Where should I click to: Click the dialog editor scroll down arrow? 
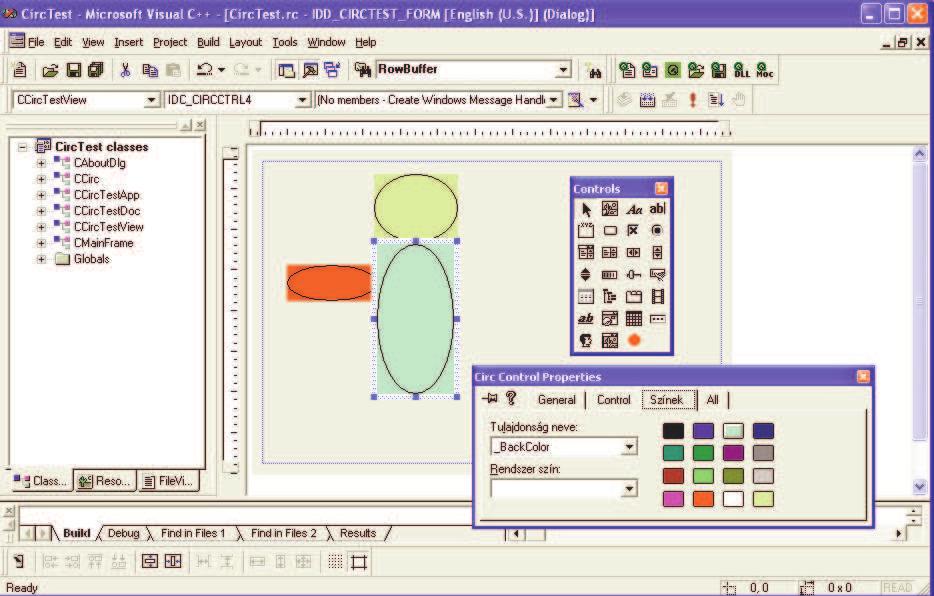click(919, 486)
